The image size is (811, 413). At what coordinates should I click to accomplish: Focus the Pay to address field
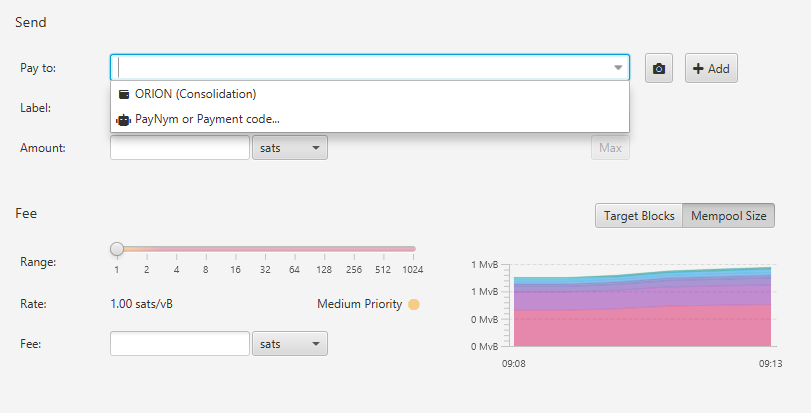[x=360, y=68]
